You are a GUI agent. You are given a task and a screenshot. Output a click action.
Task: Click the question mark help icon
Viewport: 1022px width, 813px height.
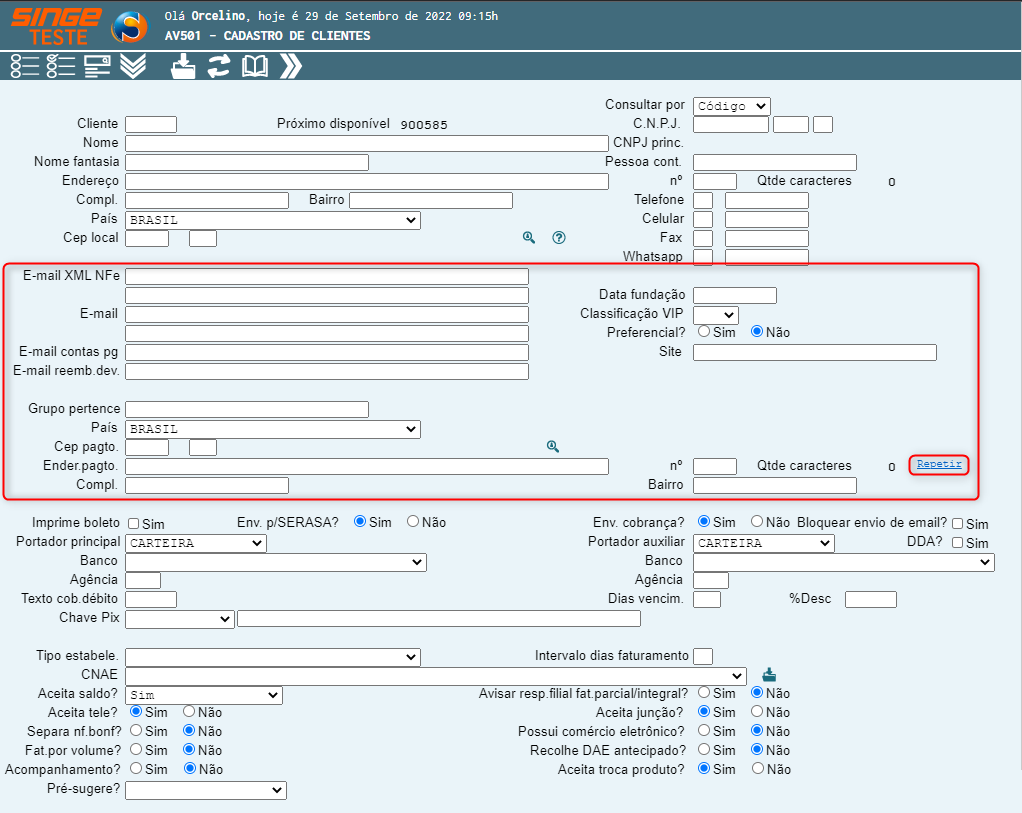coord(559,238)
